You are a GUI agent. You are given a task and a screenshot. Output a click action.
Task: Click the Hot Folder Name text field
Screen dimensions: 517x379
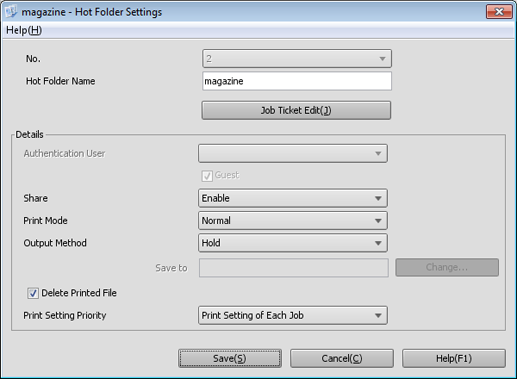click(297, 81)
